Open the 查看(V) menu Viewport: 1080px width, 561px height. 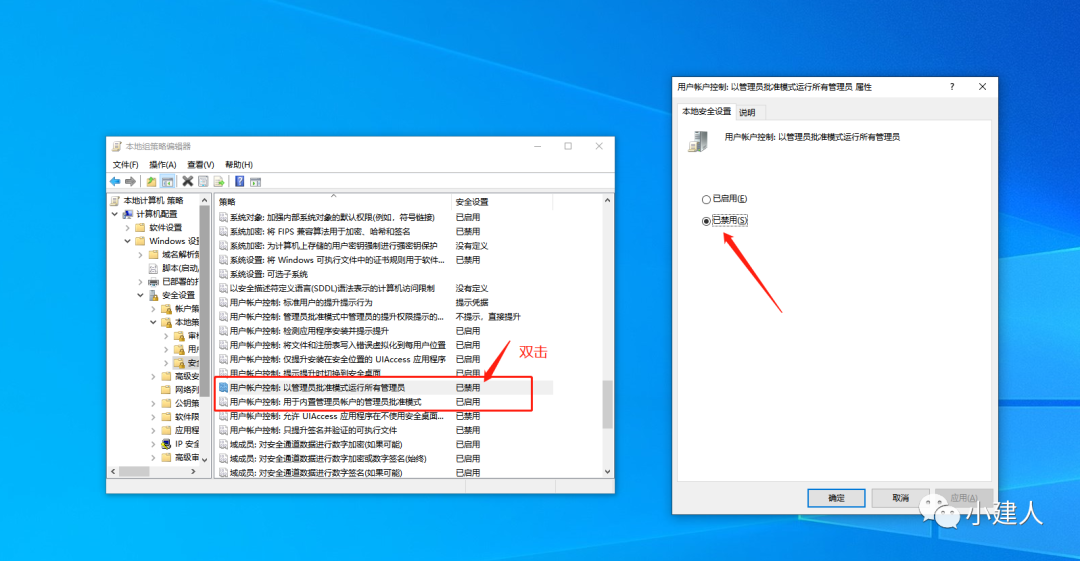200,165
